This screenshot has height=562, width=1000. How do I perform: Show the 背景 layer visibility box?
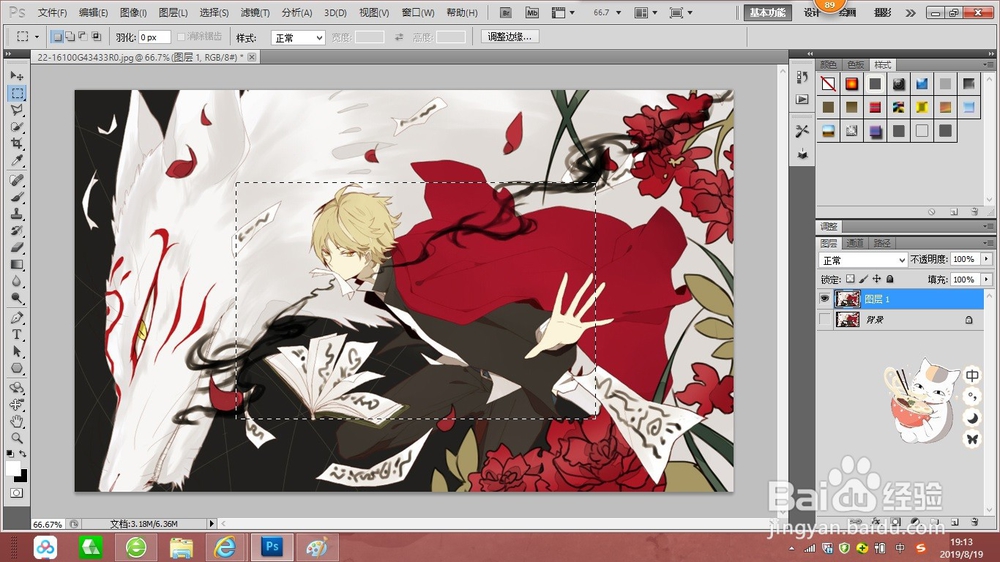825,319
